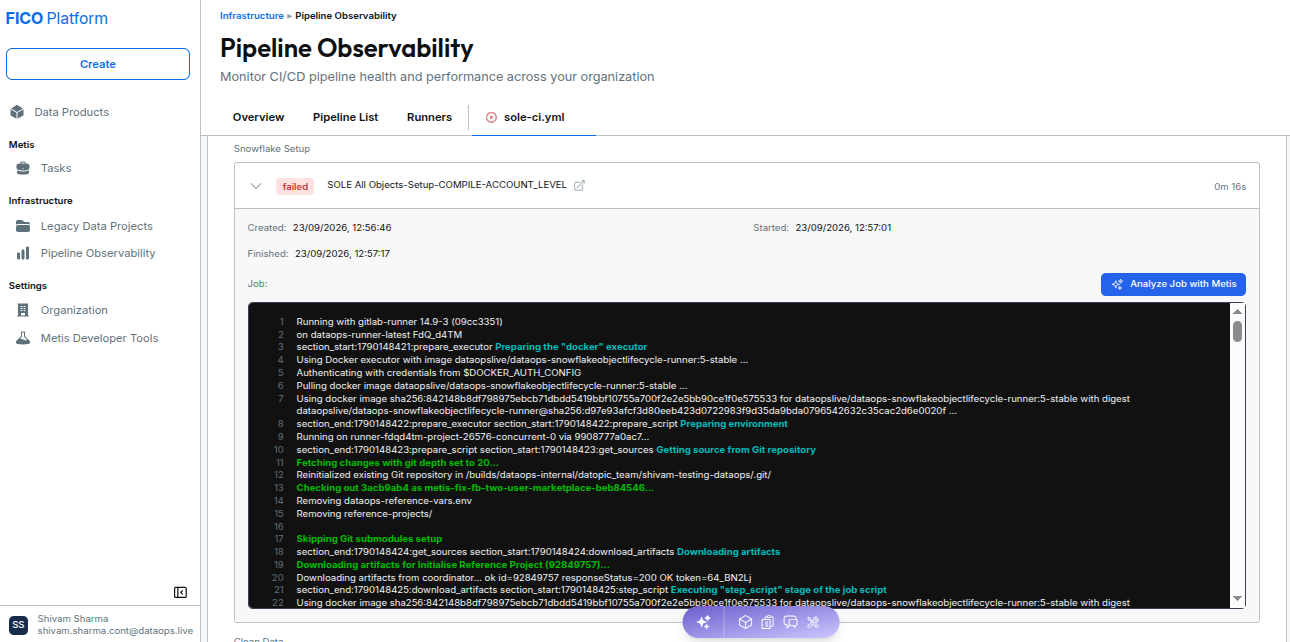
Task: Open Legacy Data Projects page
Action: click(x=98, y=226)
